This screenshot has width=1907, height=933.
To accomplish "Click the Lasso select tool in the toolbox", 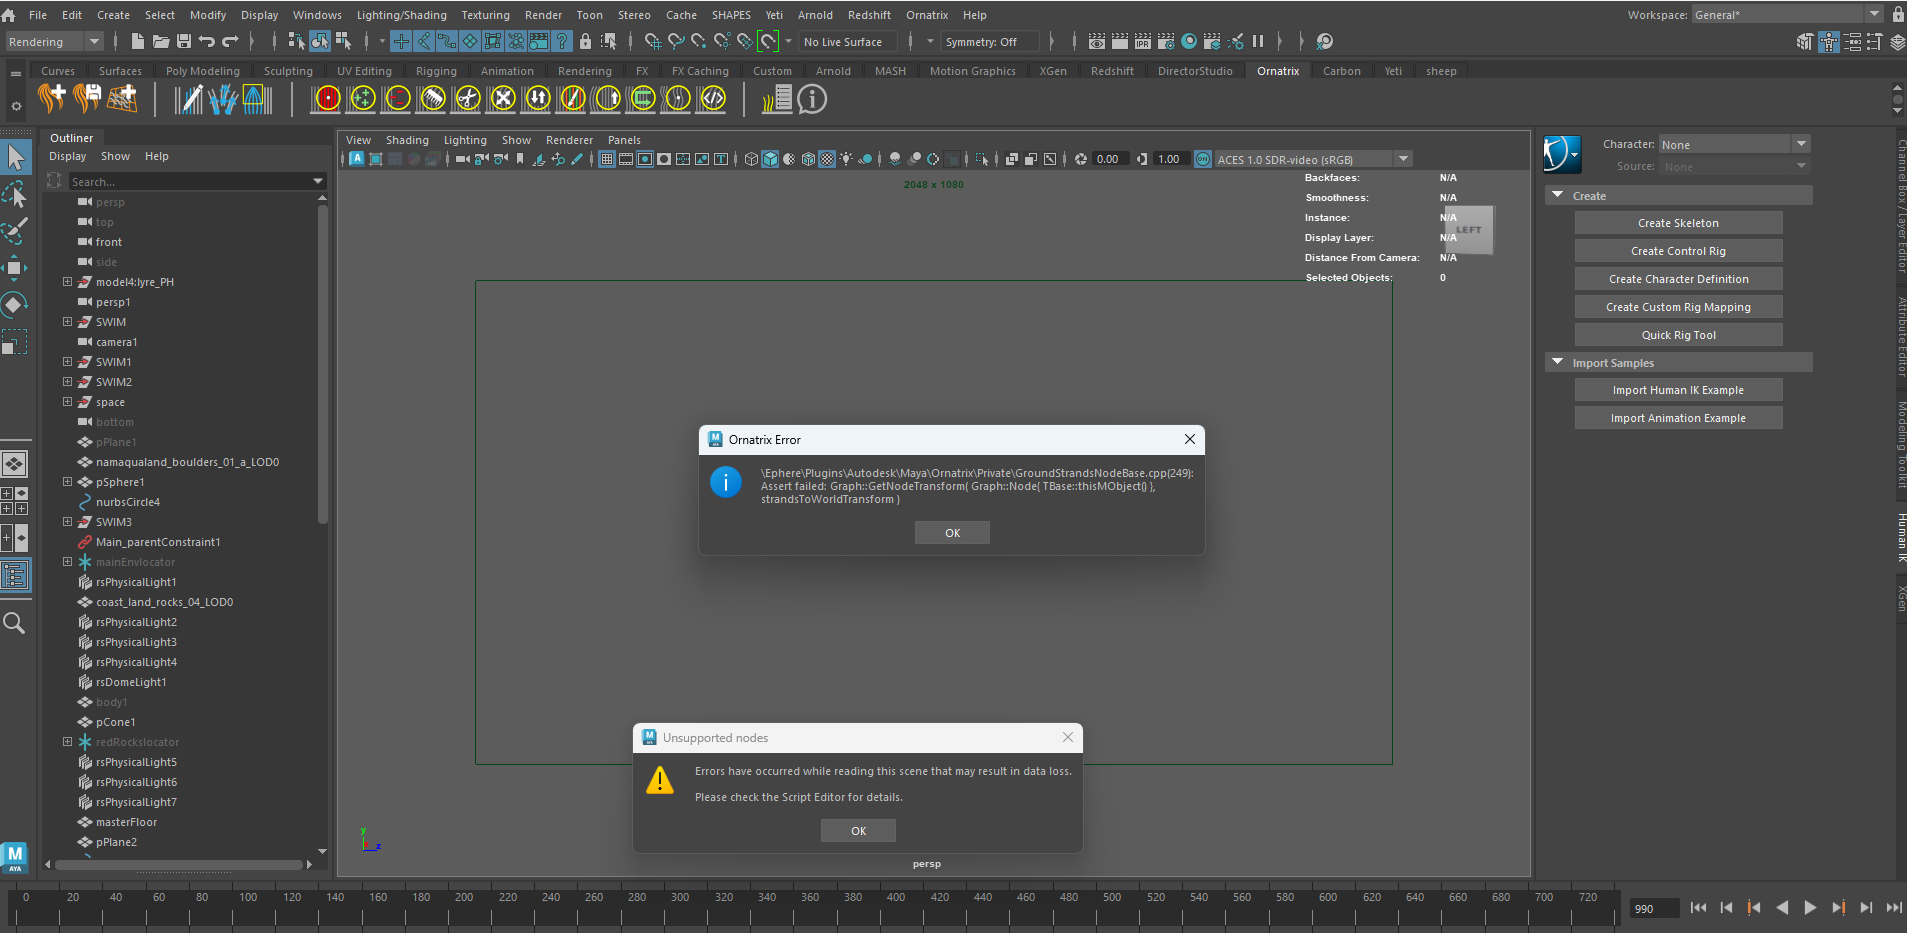I will [14, 194].
